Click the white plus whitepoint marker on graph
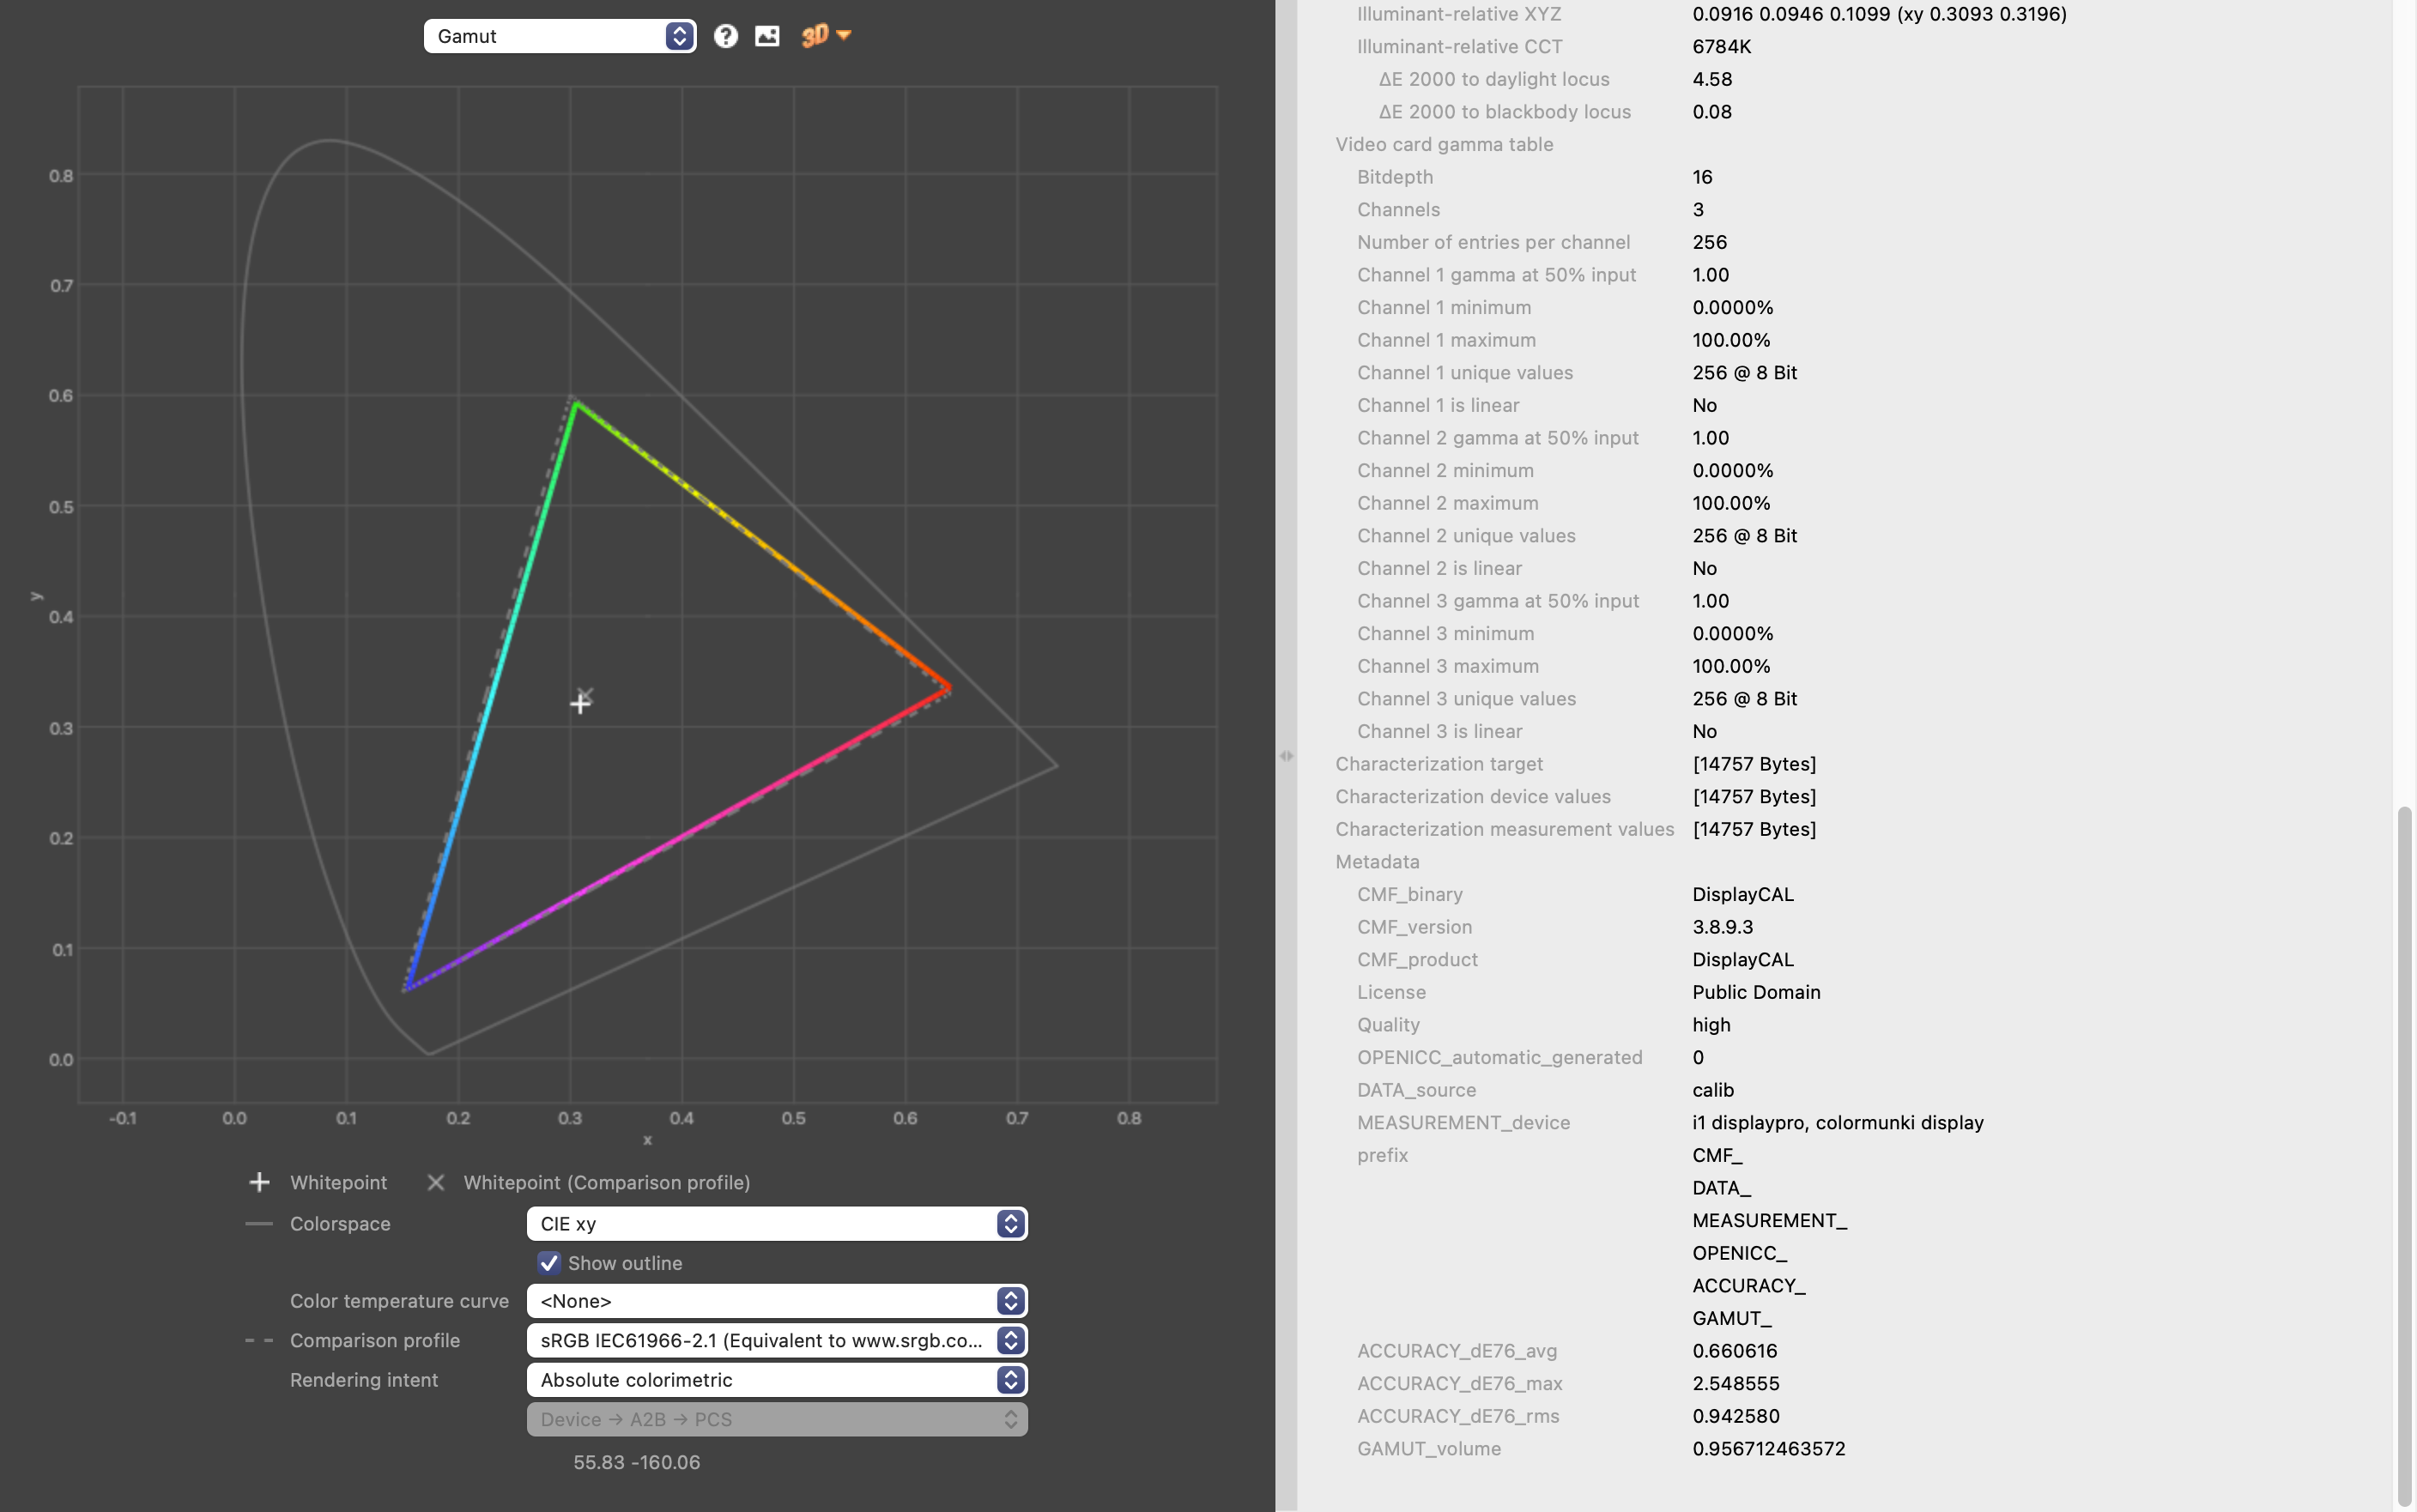This screenshot has width=2417, height=1512. [580, 704]
